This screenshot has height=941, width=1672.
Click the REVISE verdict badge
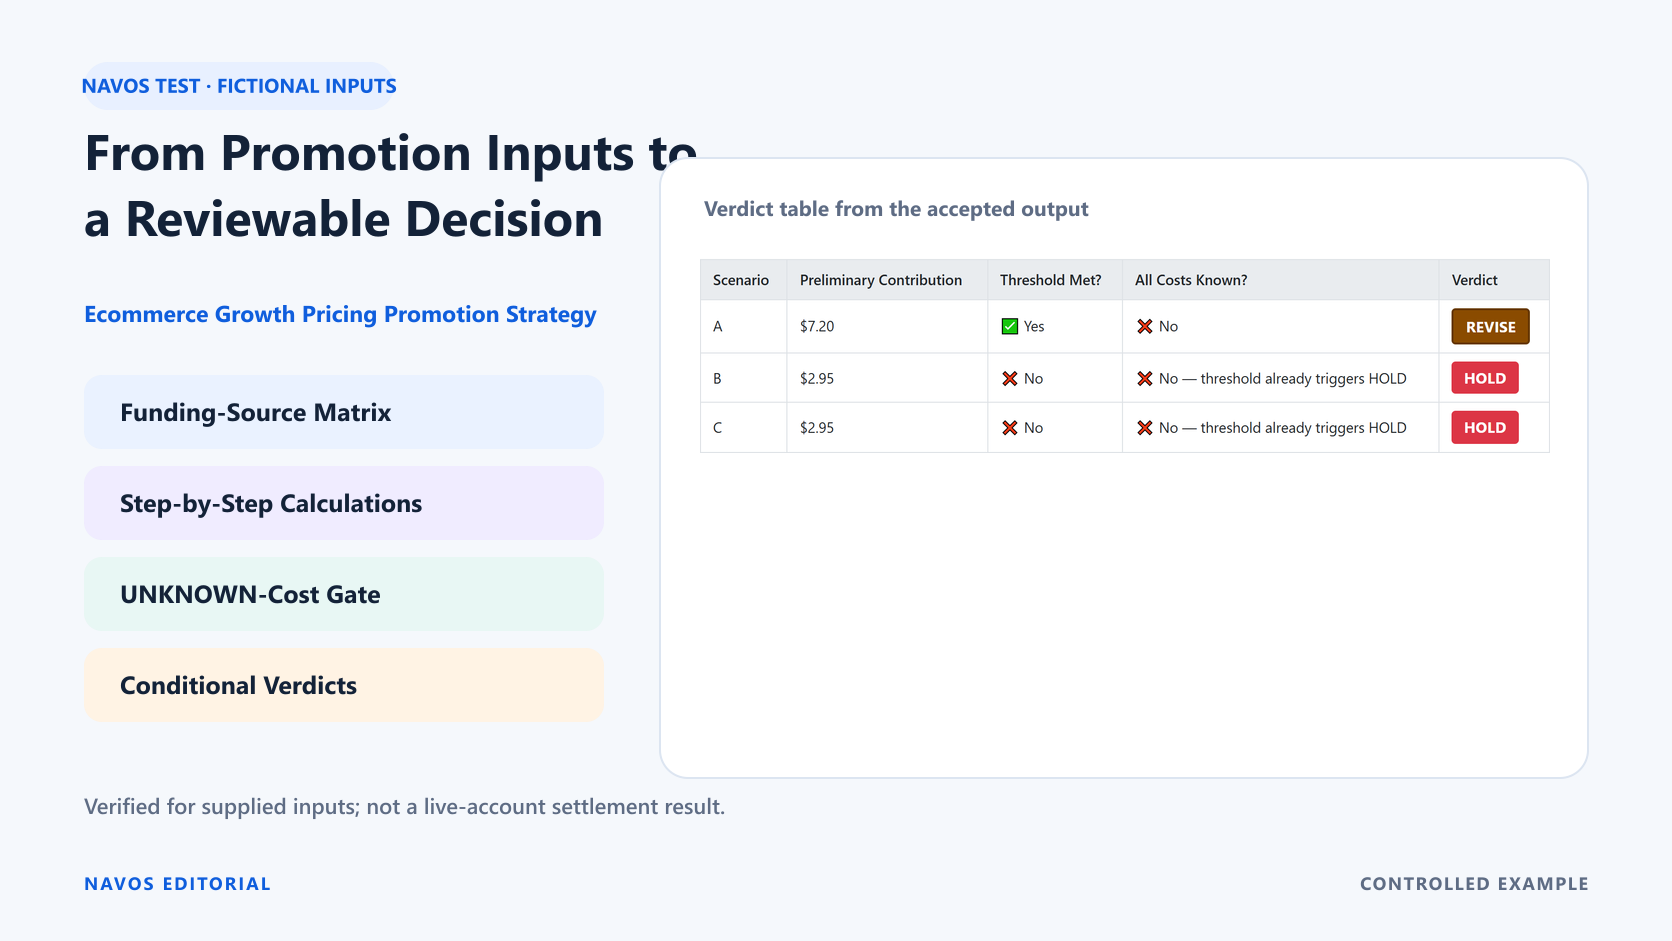point(1490,327)
